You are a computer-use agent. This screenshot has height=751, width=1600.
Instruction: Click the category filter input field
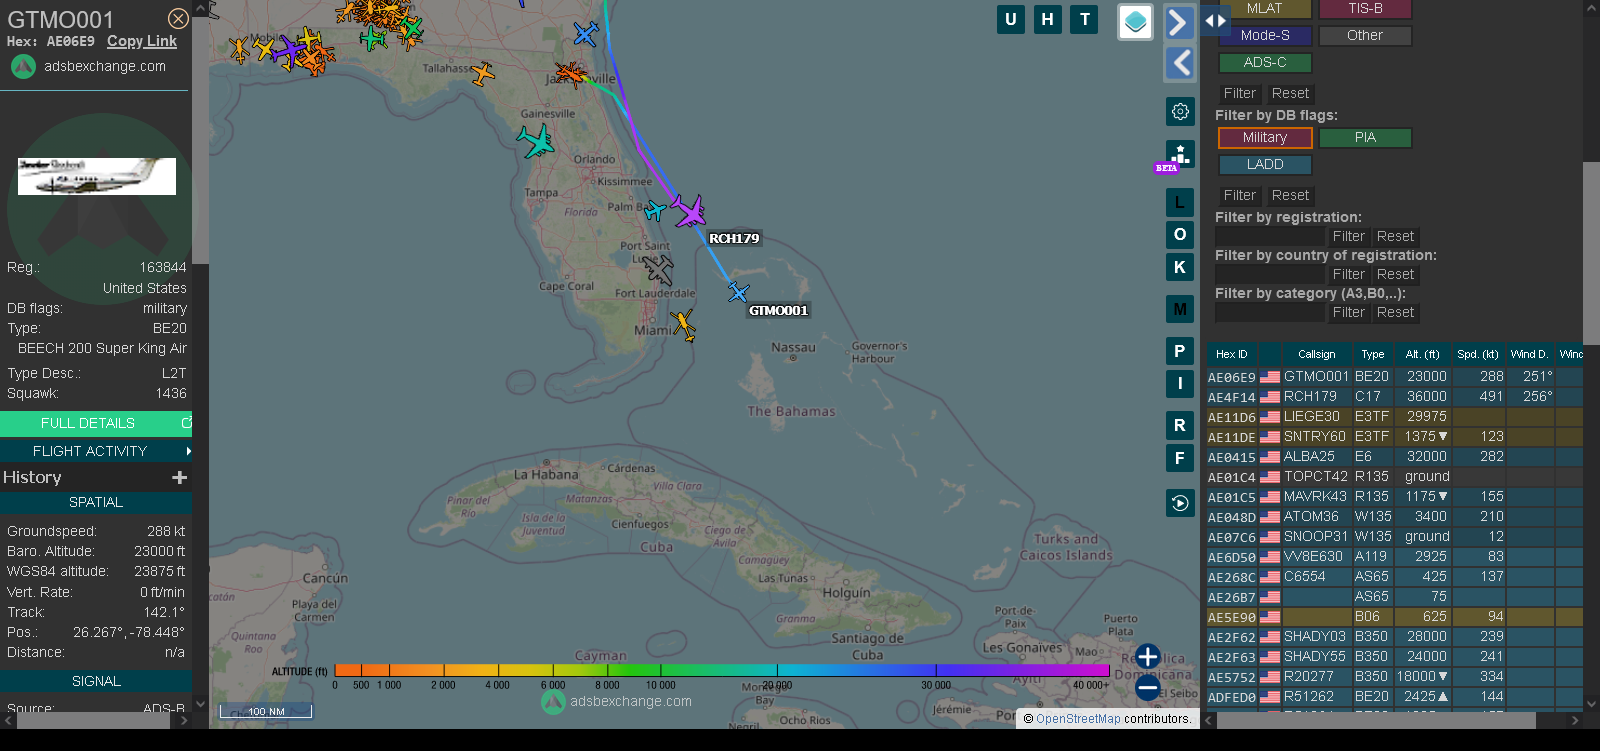1269,312
